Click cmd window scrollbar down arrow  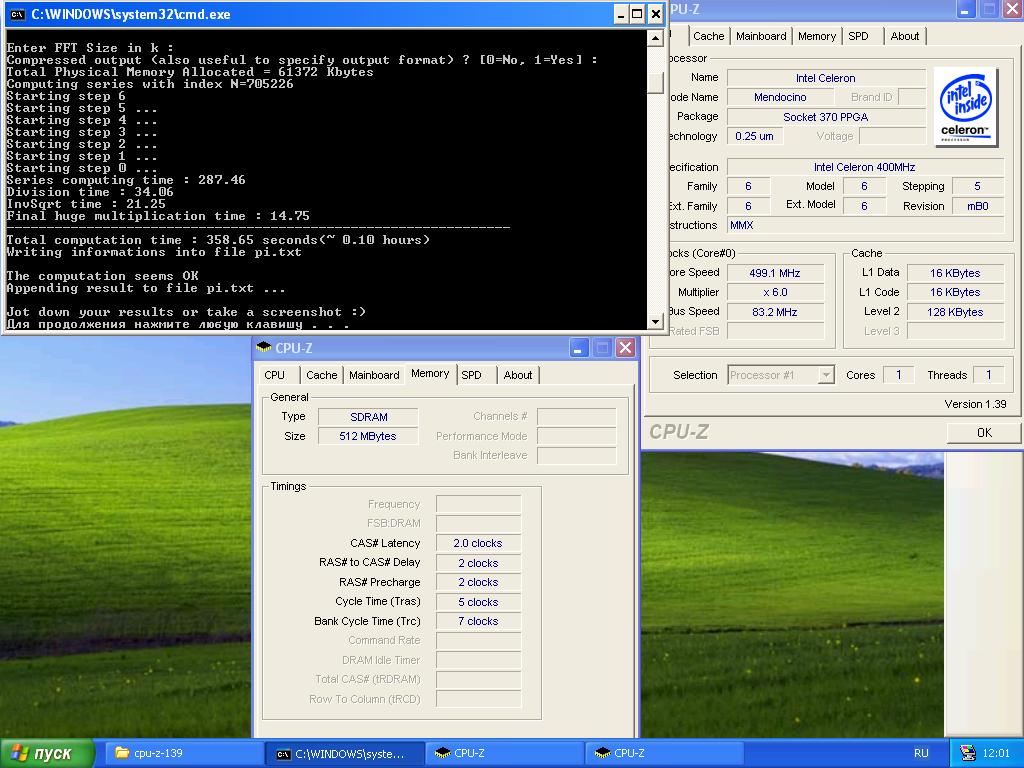655,321
